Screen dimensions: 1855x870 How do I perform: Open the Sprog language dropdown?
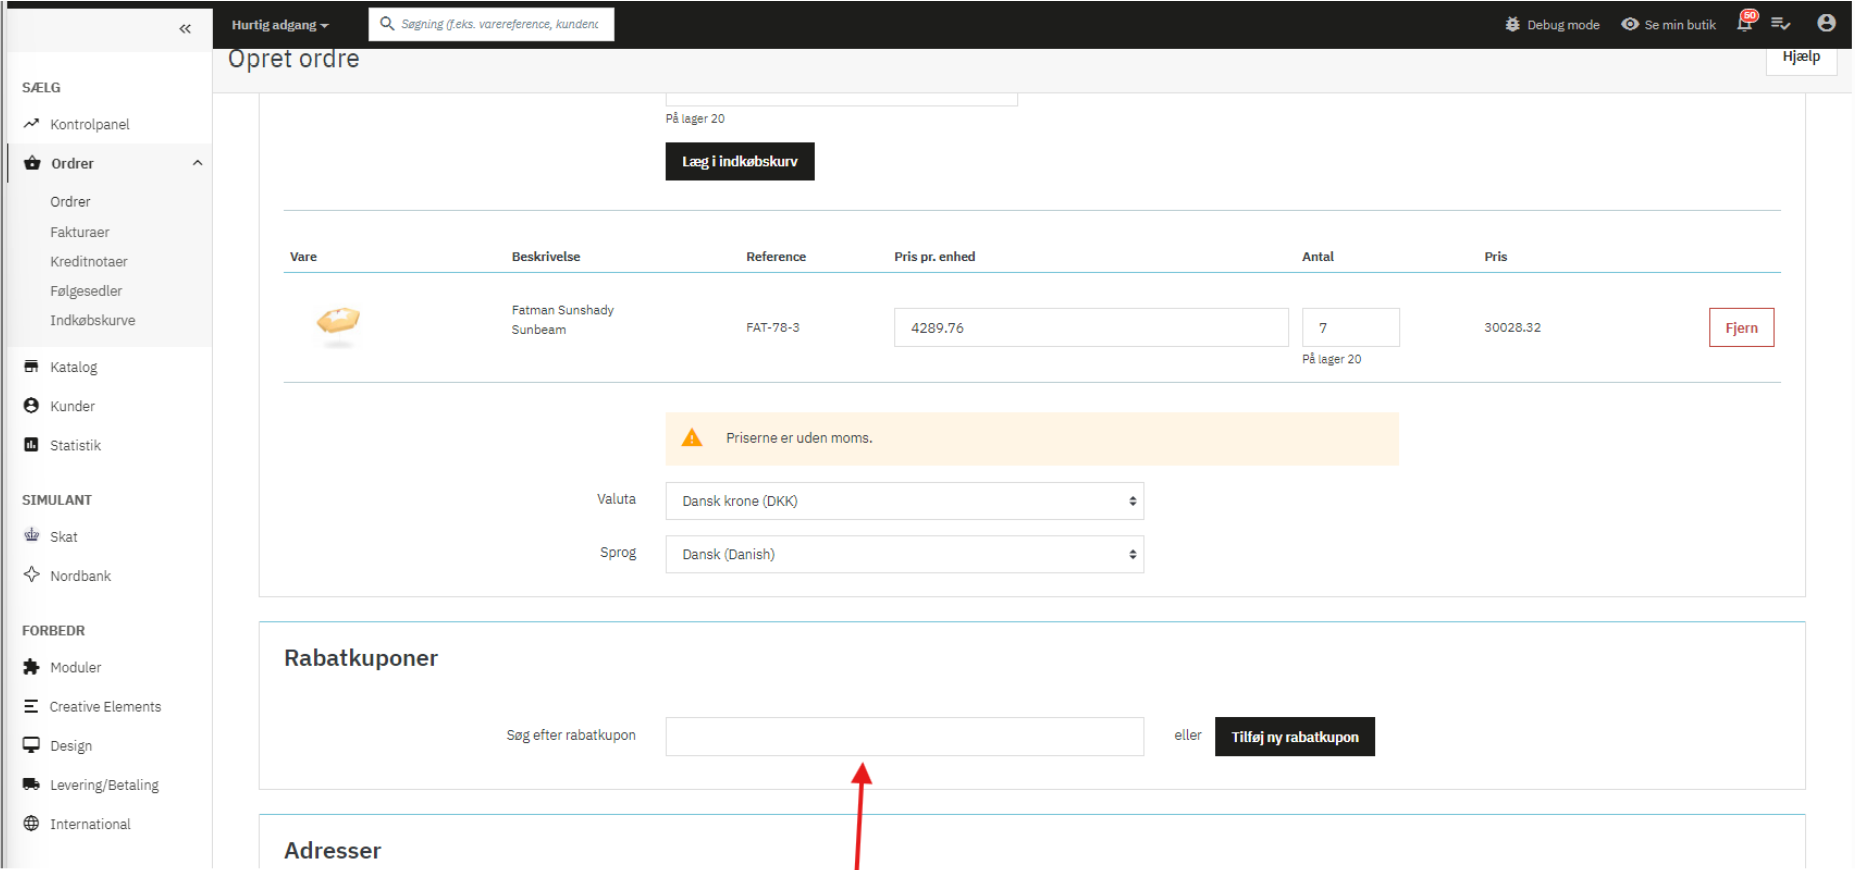[x=904, y=554]
